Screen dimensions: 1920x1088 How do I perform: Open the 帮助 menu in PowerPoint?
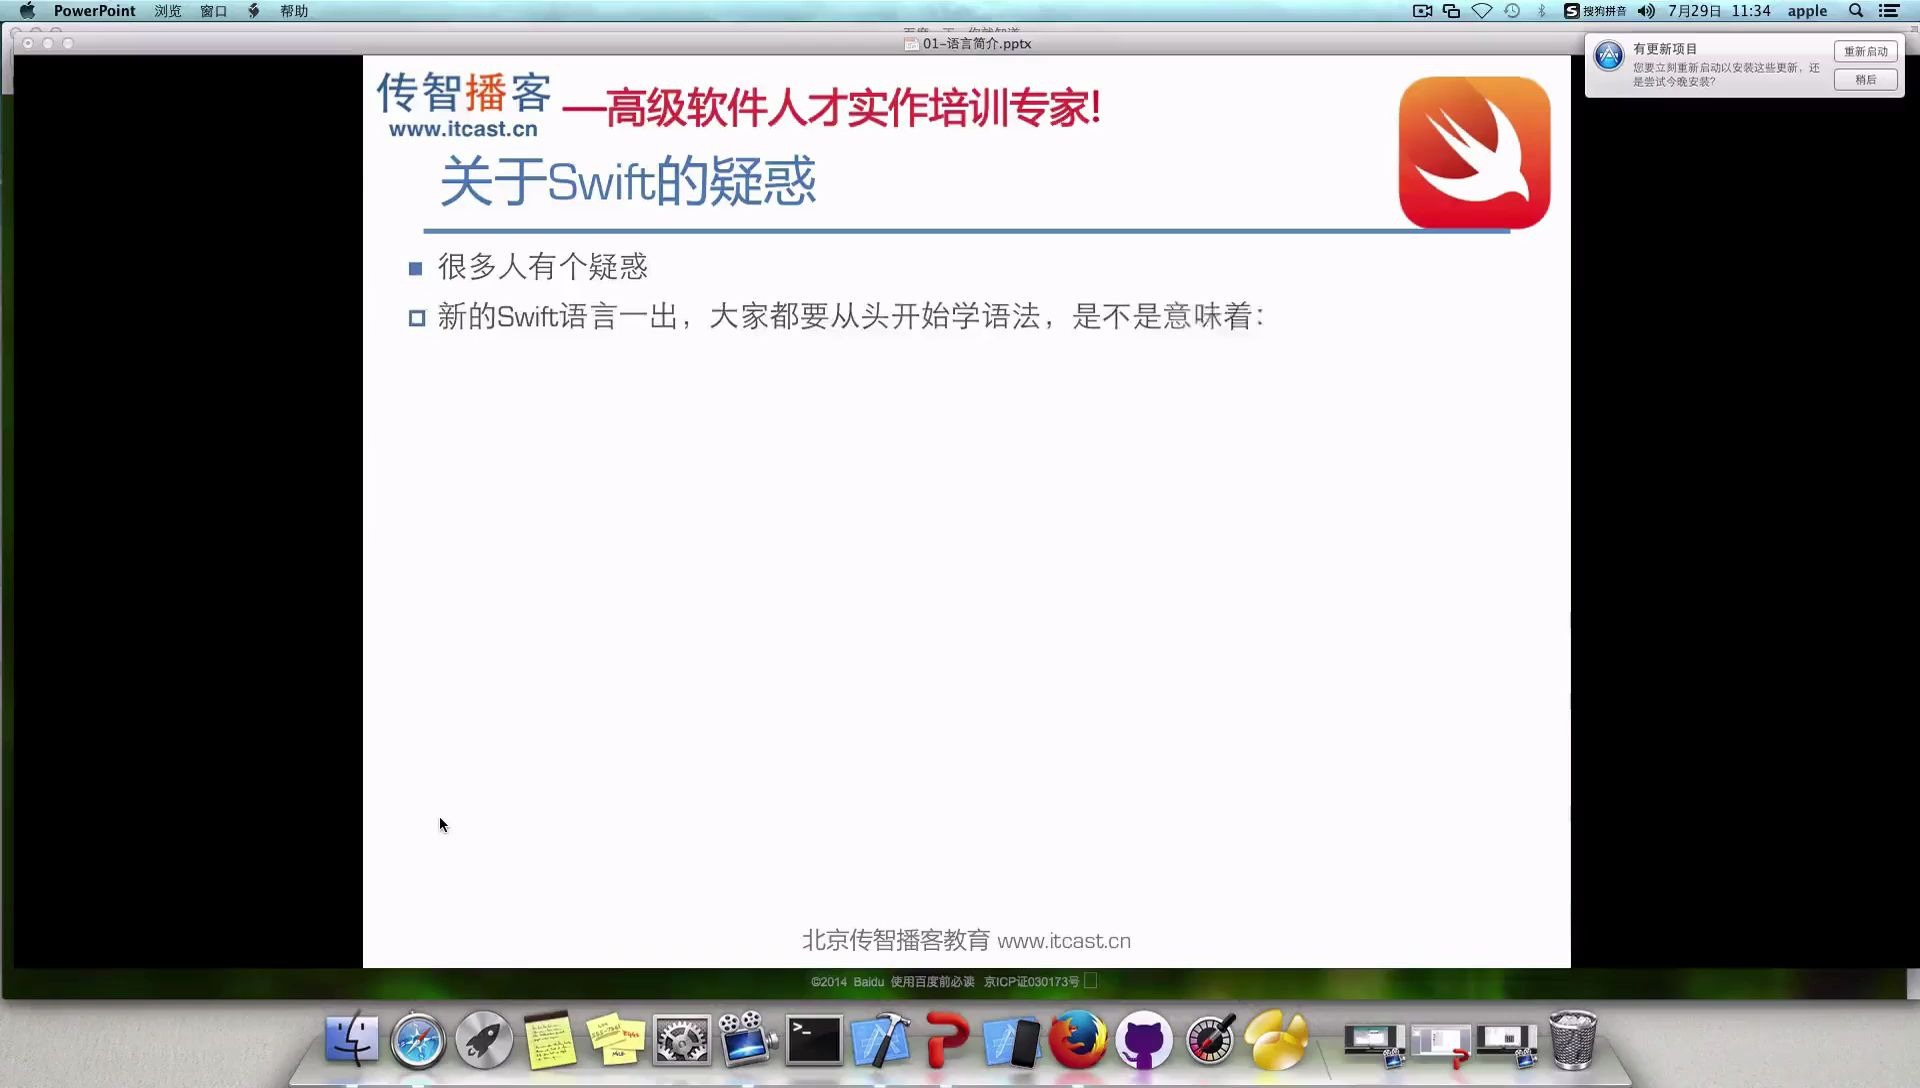(293, 11)
